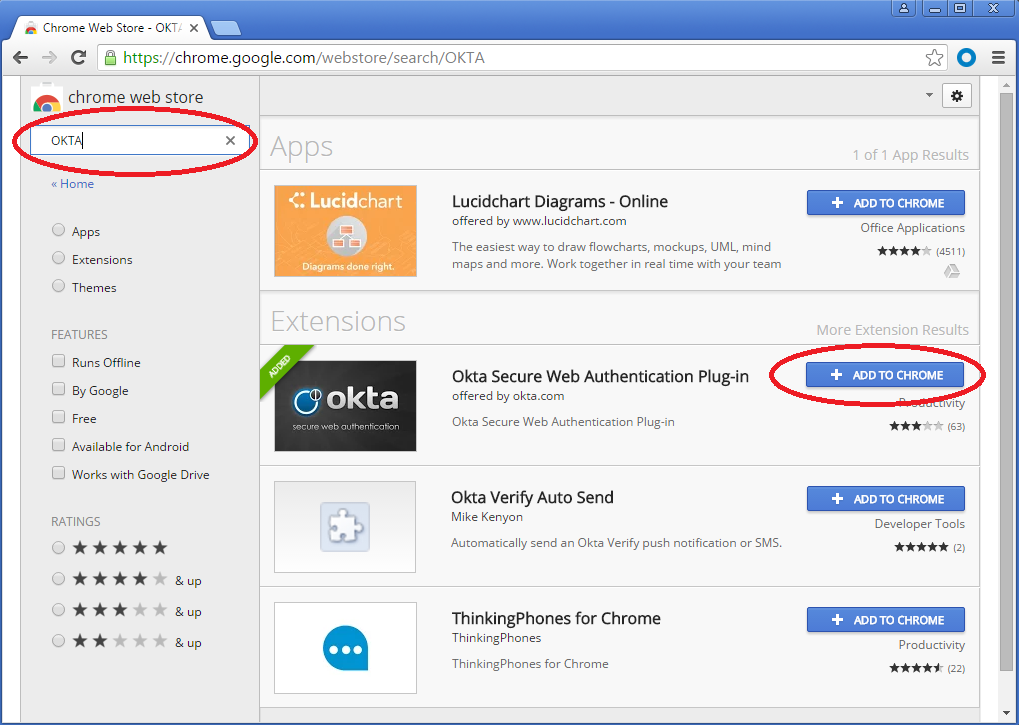Open the Okta Verify Auto Send puzzle thumbnail
The height and width of the screenshot is (725, 1019).
point(345,527)
